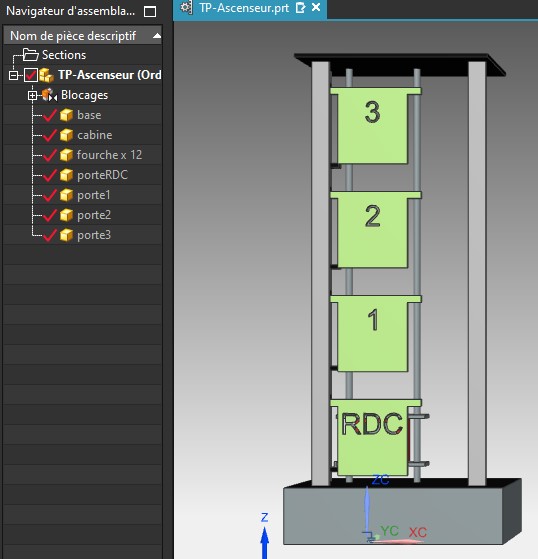538x559 pixels.
Task: Click the open-in-window icon on the tab
Action: click(301, 7)
